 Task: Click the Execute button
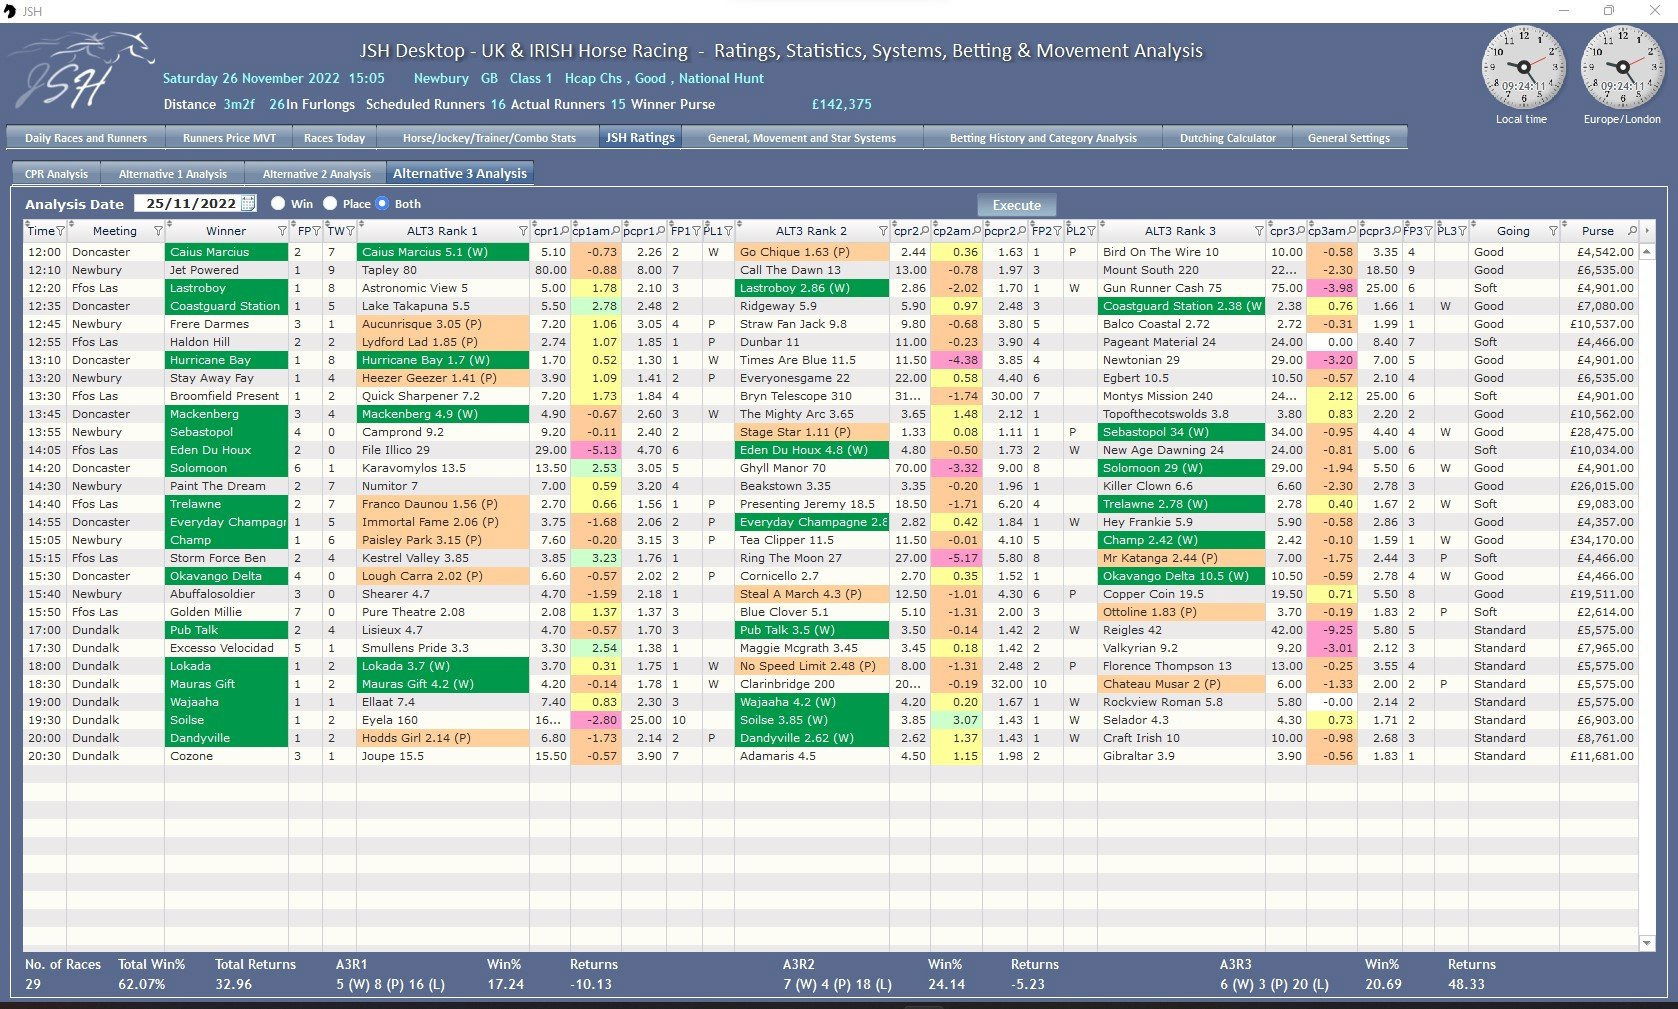pos(1016,204)
